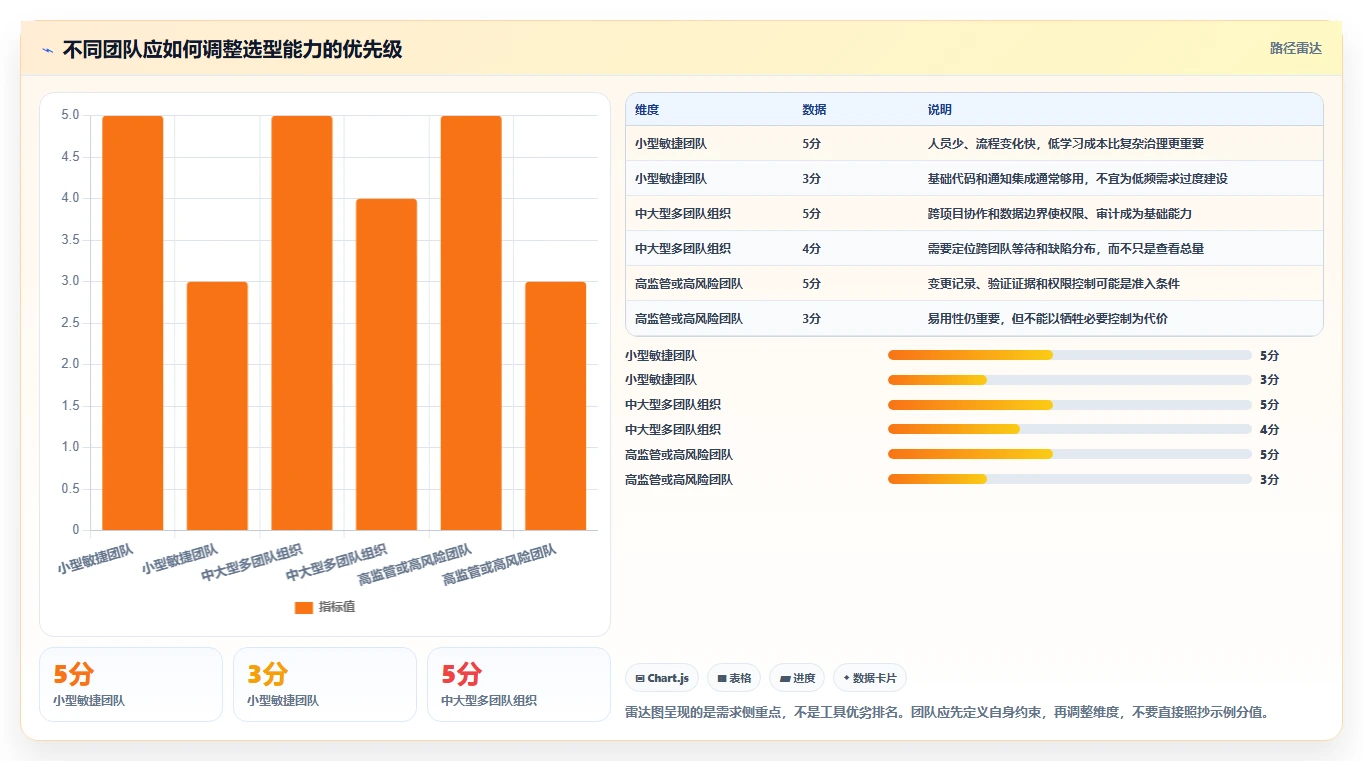Screen dimensions: 1363x761
Task: Select the Chart.js tag
Action: coord(662,678)
